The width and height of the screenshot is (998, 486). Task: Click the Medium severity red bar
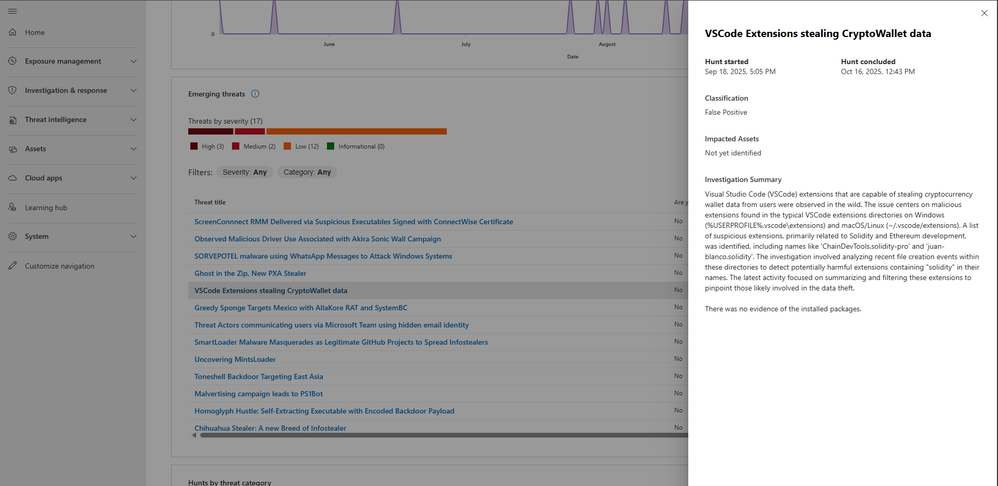pyautogui.click(x=250, y=131)
